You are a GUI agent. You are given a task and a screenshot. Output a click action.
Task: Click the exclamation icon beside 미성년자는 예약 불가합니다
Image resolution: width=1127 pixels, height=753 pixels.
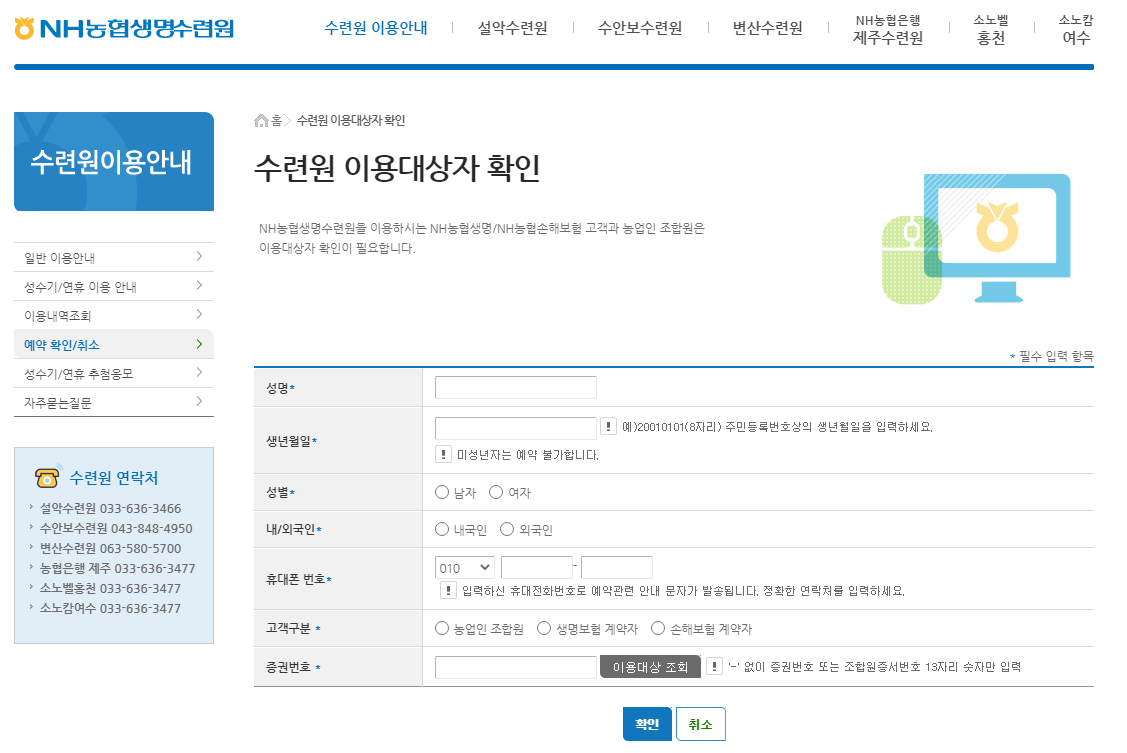[x=443, y=455]
